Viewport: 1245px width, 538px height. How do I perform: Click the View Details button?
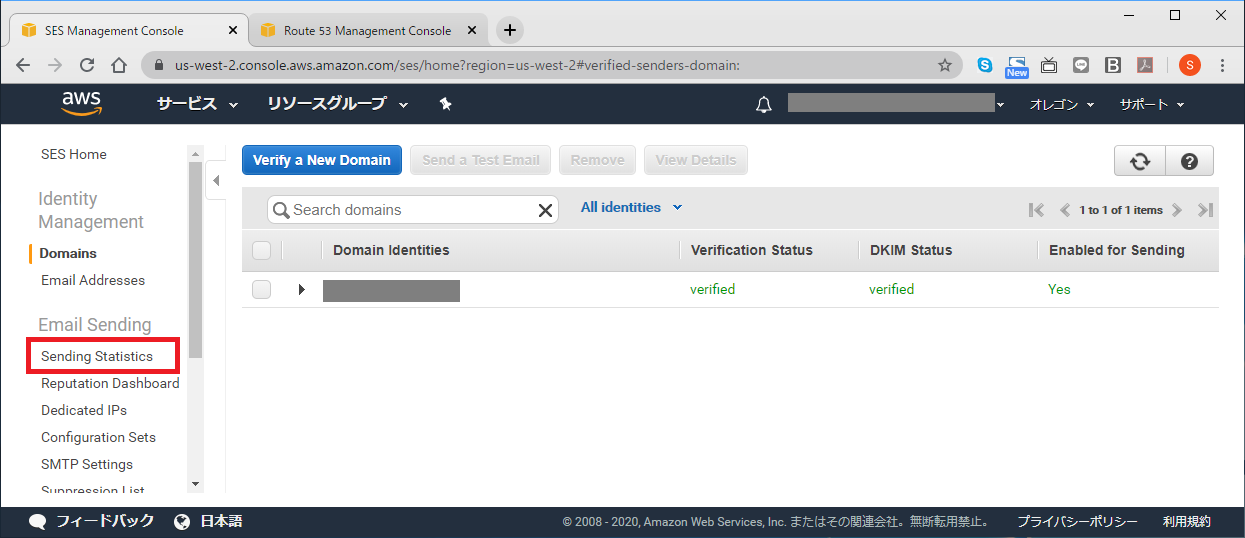click(x=696, y=160)
